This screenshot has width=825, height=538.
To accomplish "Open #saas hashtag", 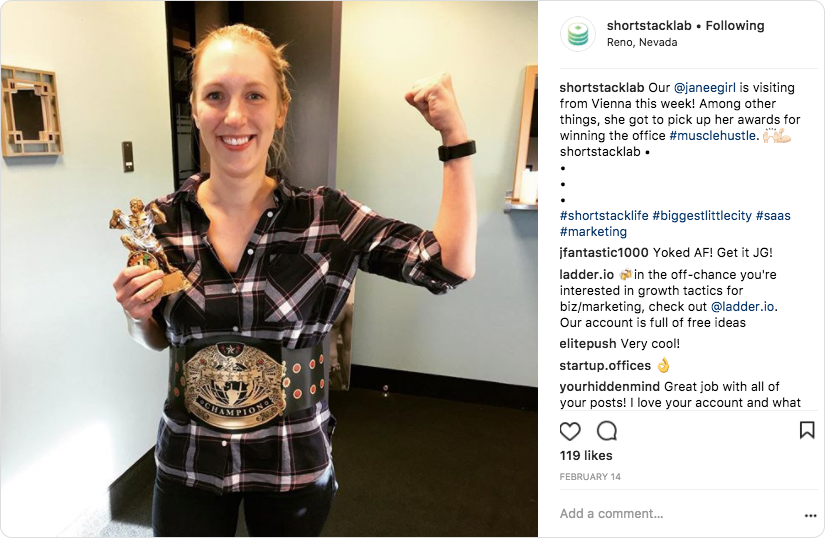I will click(773, 215).
